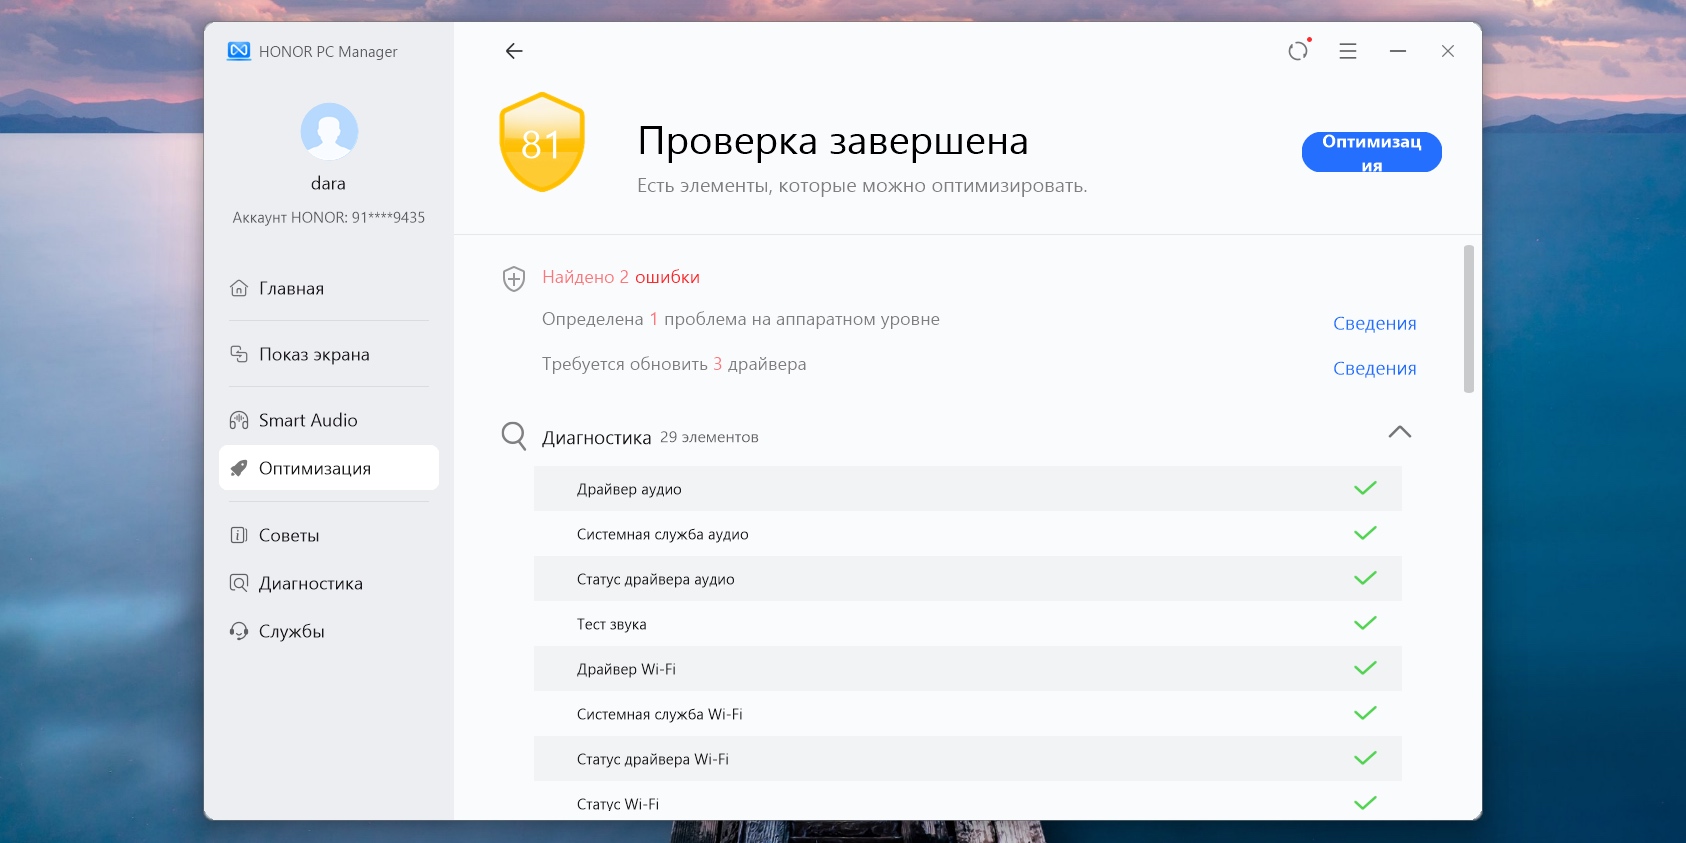Click the dara username
The height and width of the screenshot is (843, 1686).
[328, 184]
